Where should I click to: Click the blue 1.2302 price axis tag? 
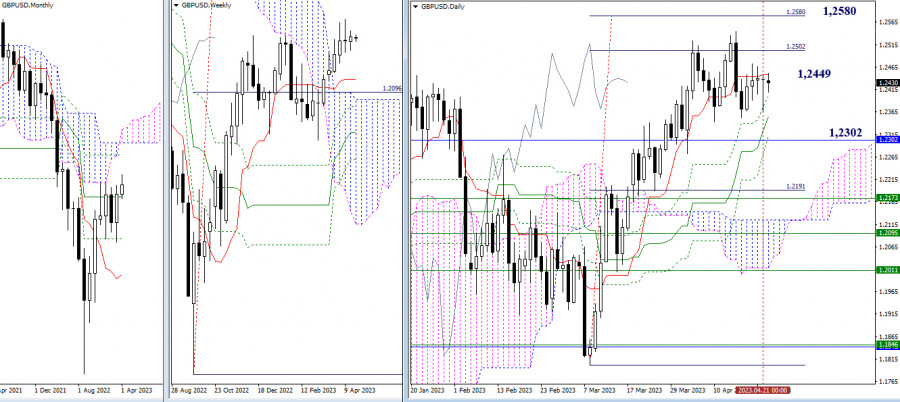pyautogui.click(x=888, y=140)
